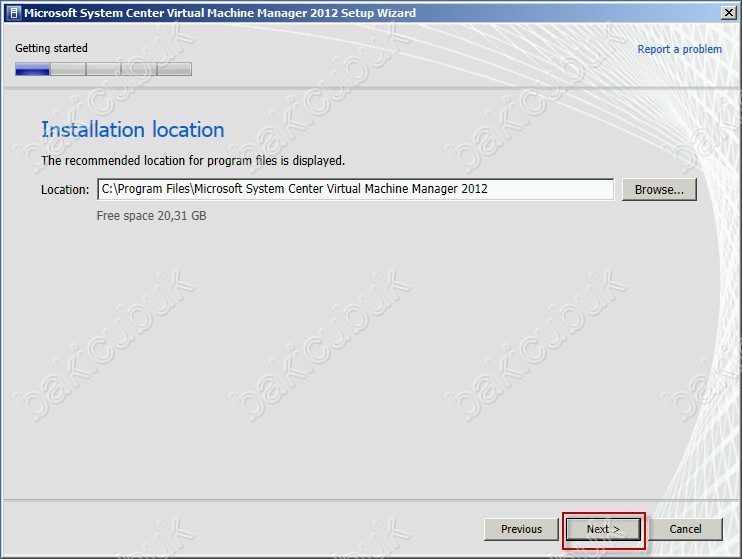
Task: Close the Setup Wizard window
Action: click(729, 13)
